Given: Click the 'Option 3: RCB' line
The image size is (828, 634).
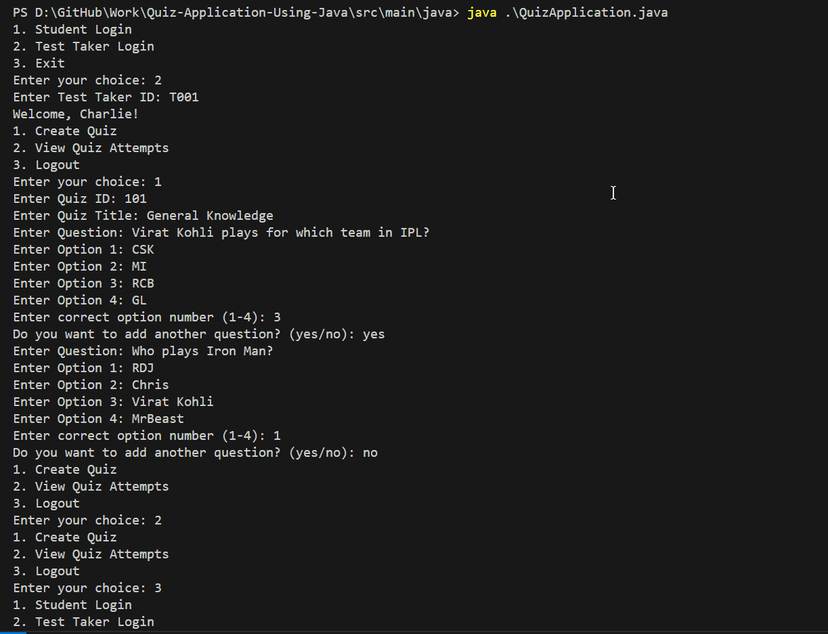Looking at the screenshot, I should 83,283.
